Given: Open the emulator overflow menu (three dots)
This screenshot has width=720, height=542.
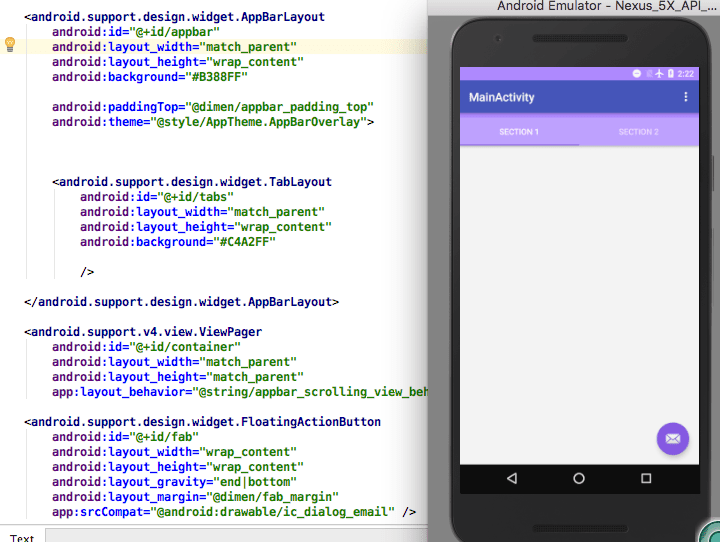Looking at the screenshot, I should coord(686,97).
